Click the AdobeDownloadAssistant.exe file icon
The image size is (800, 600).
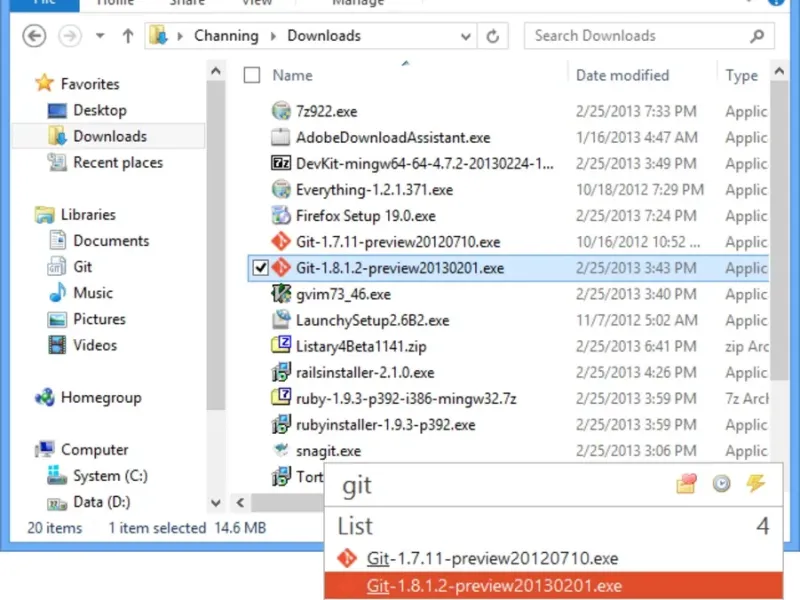[281, 137]
